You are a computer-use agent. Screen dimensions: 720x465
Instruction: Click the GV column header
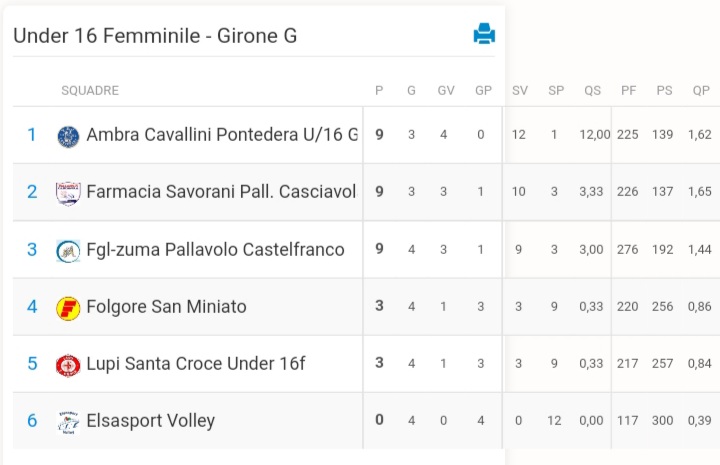point(446,90)
